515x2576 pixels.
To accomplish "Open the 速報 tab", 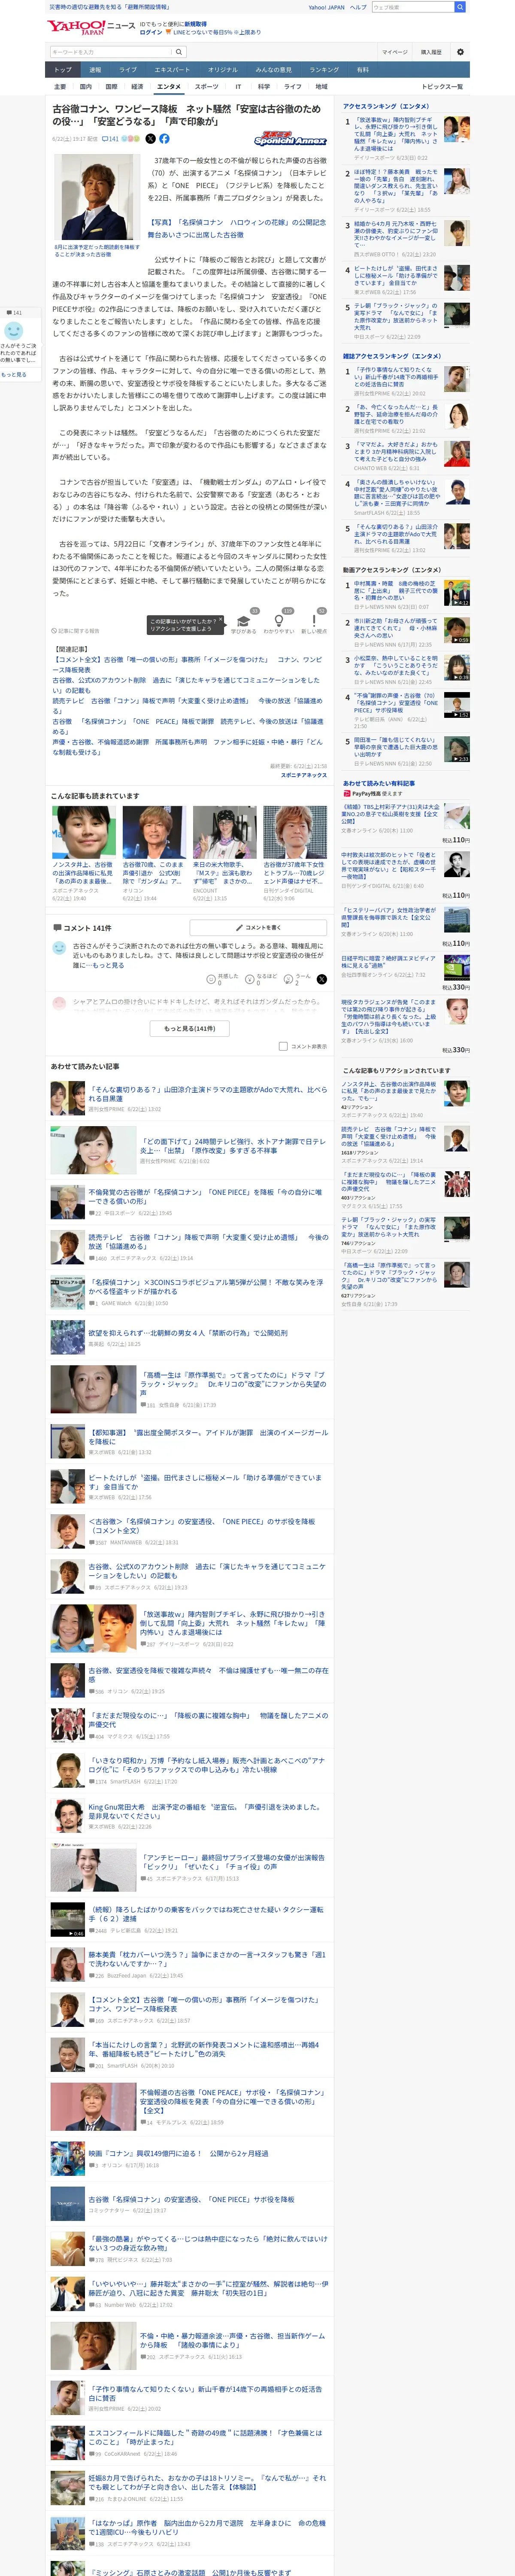I will [x=95, y=70].
